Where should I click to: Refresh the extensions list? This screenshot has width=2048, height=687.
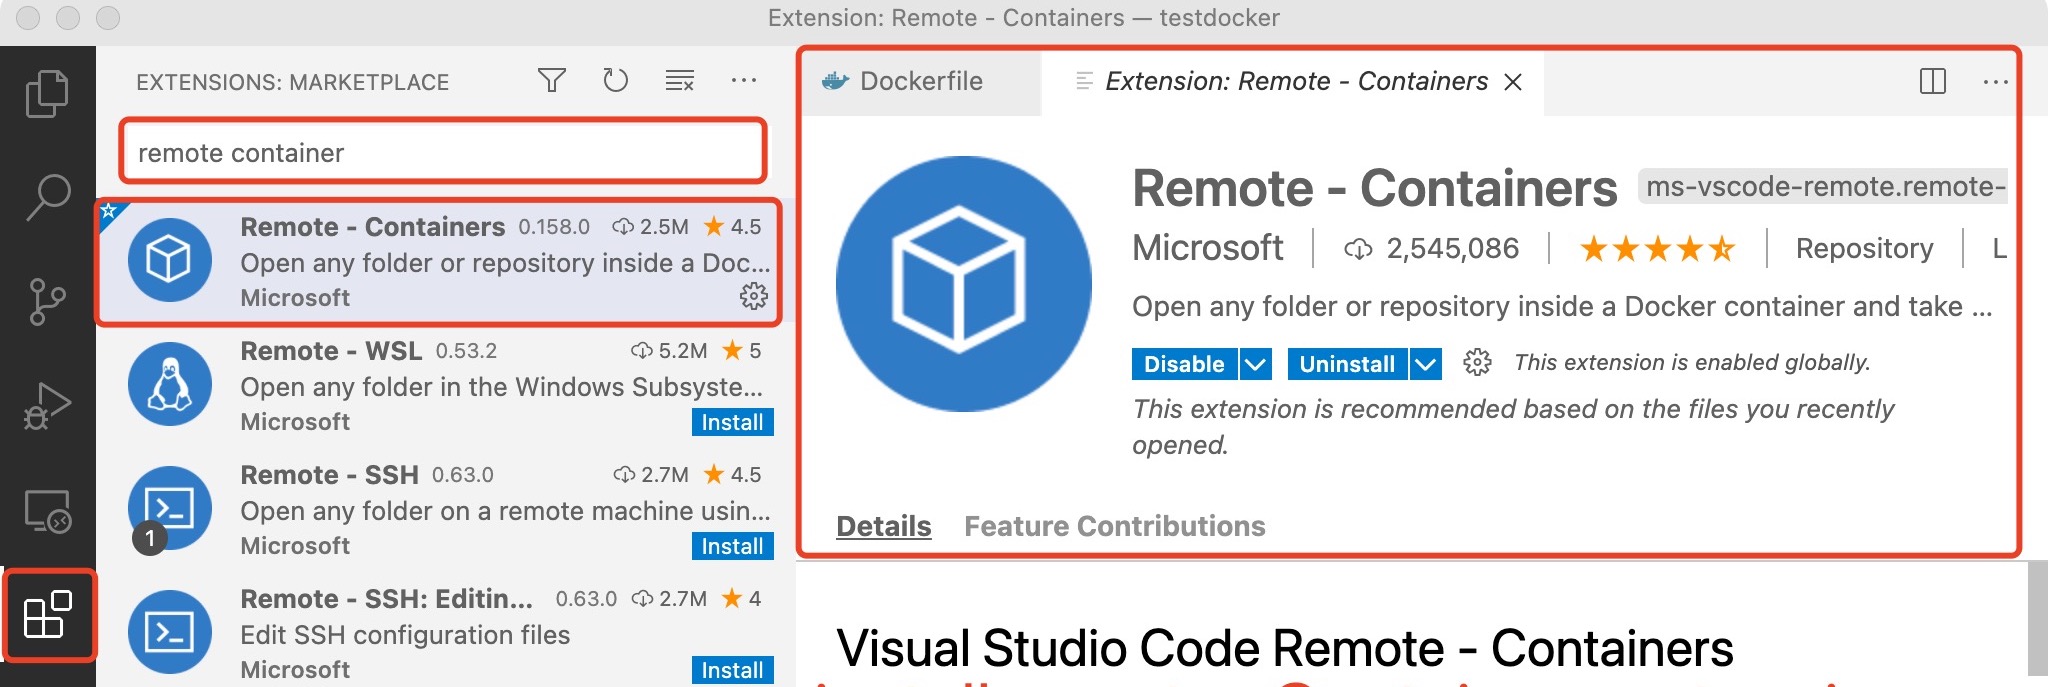pos(615,80)
